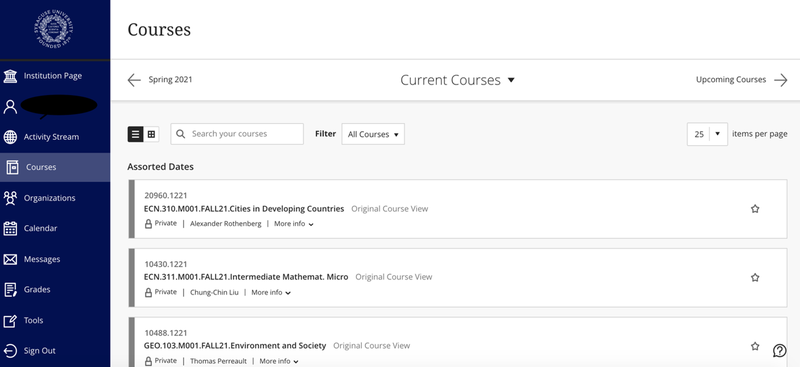The width and height of the screenshot is (800, 367).
Task: Click the help question mark icon
Action: 779,350
